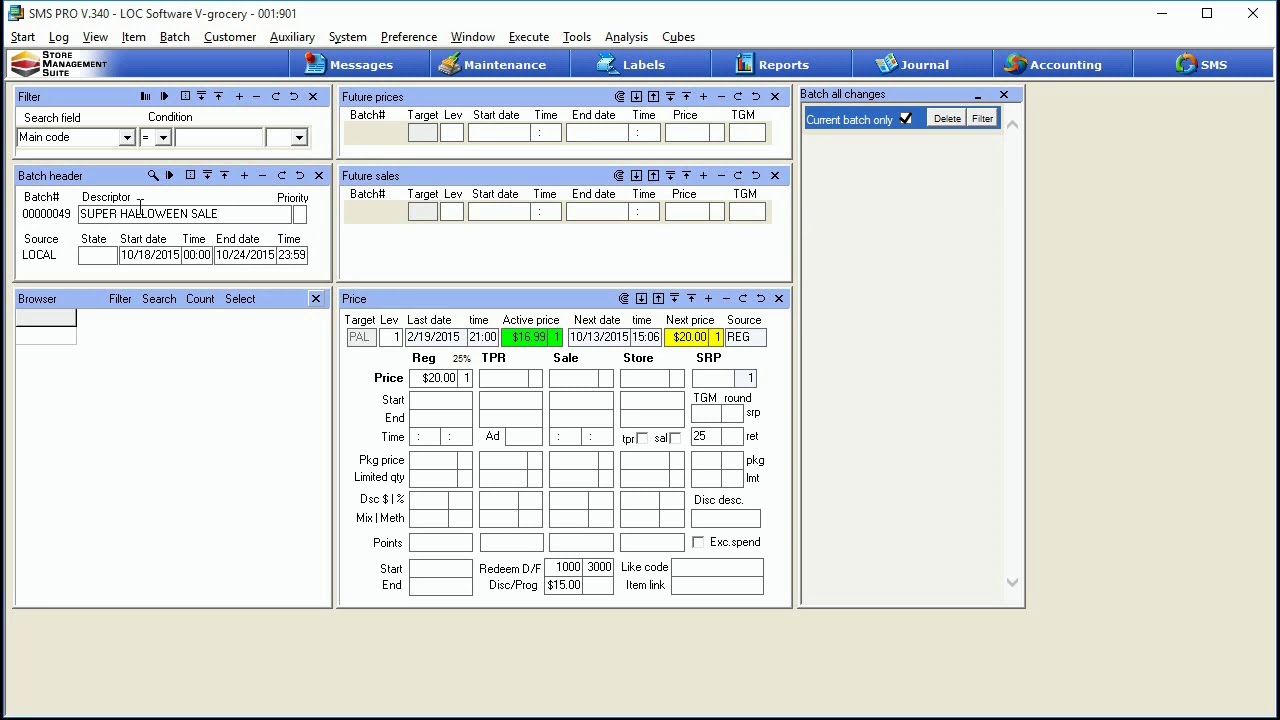
Task: Click Search in the Browser panel
Action: click(159, 299)
